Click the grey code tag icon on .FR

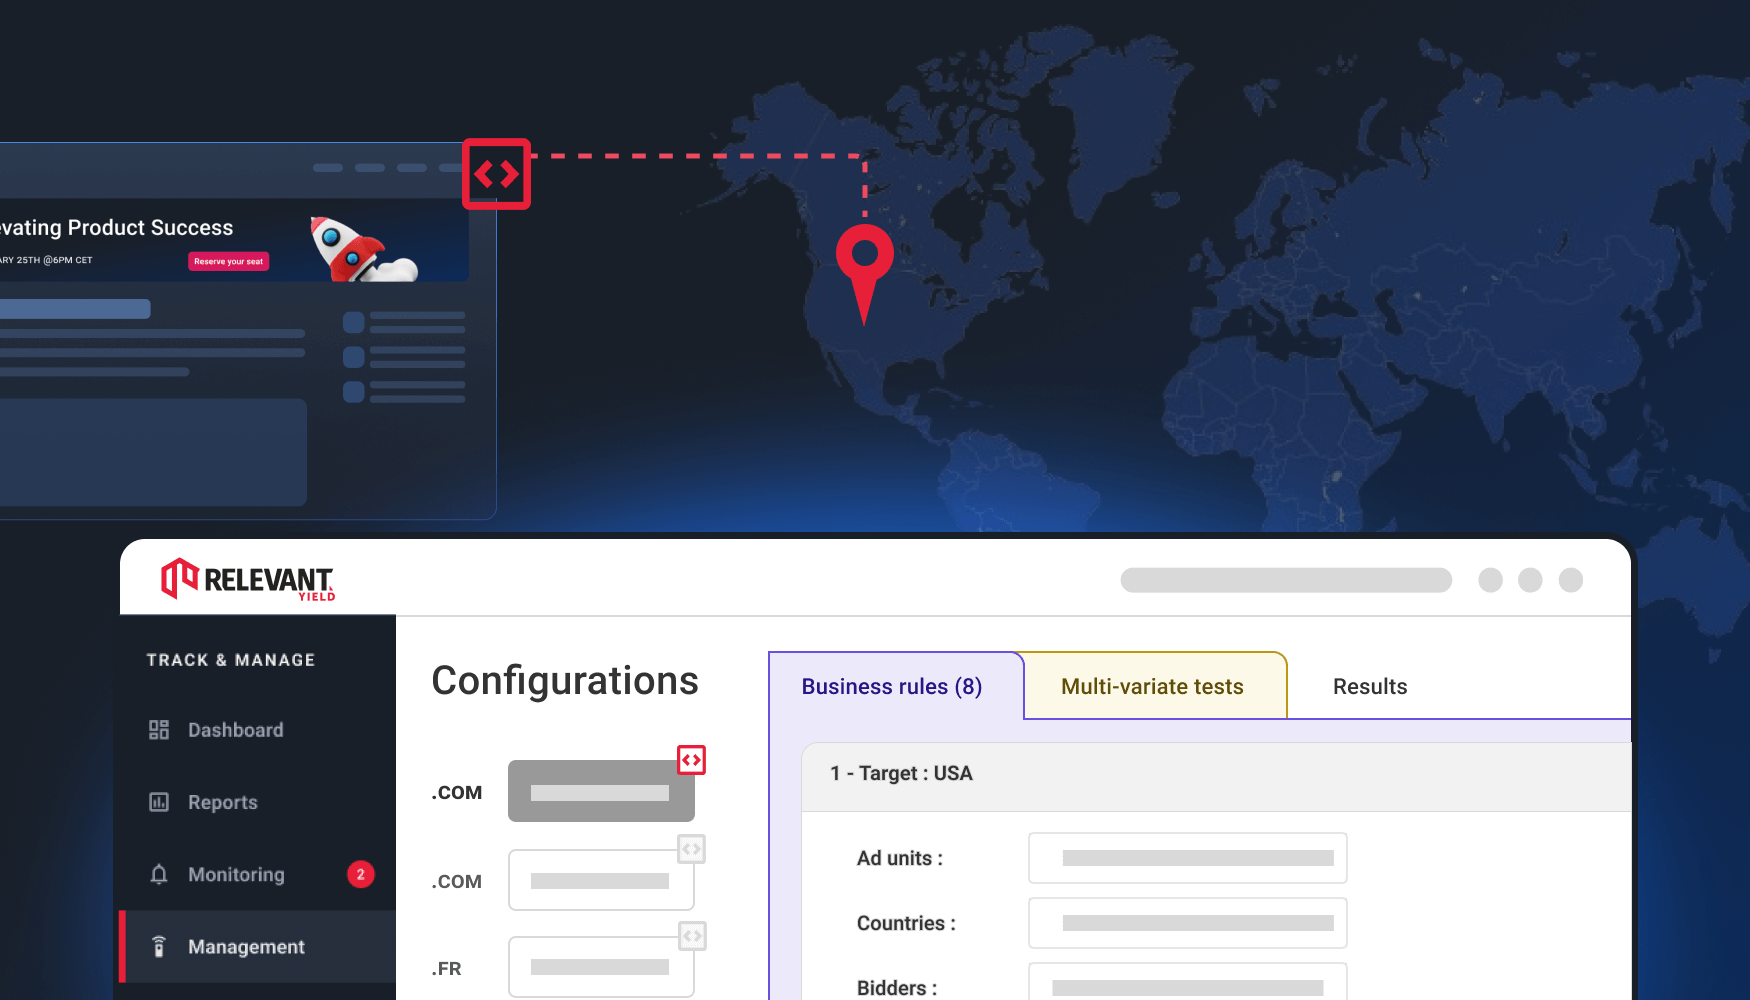point(691,936)
